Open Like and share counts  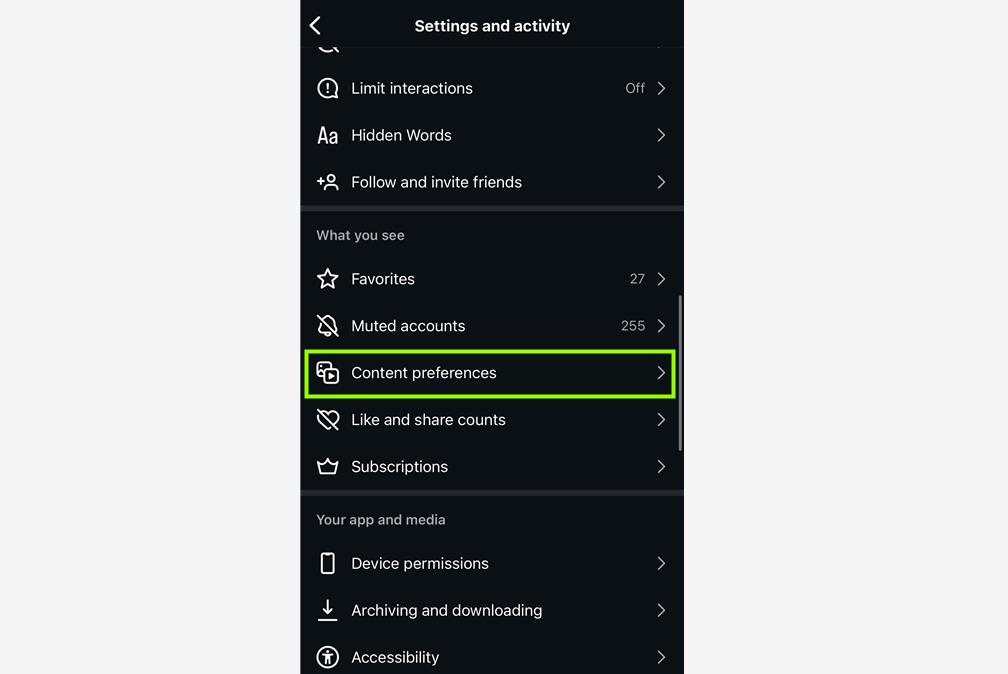[x=492, y=419]
